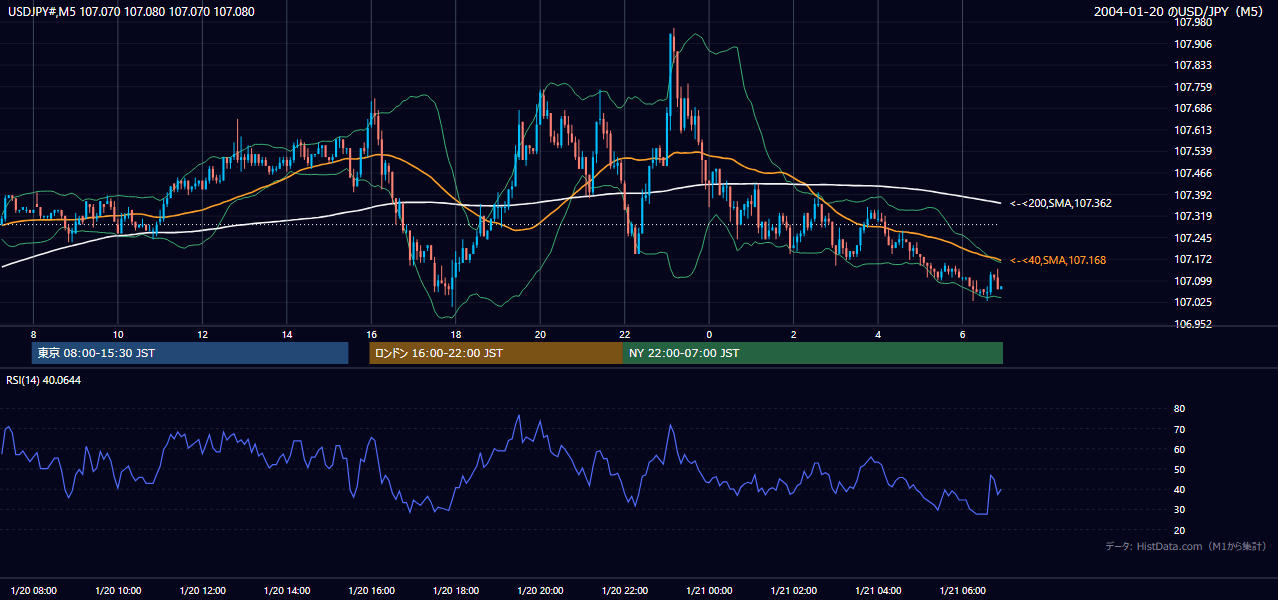Click the 106.952 price axis label
The image size is (1278, 600).
pos(1192,324)
